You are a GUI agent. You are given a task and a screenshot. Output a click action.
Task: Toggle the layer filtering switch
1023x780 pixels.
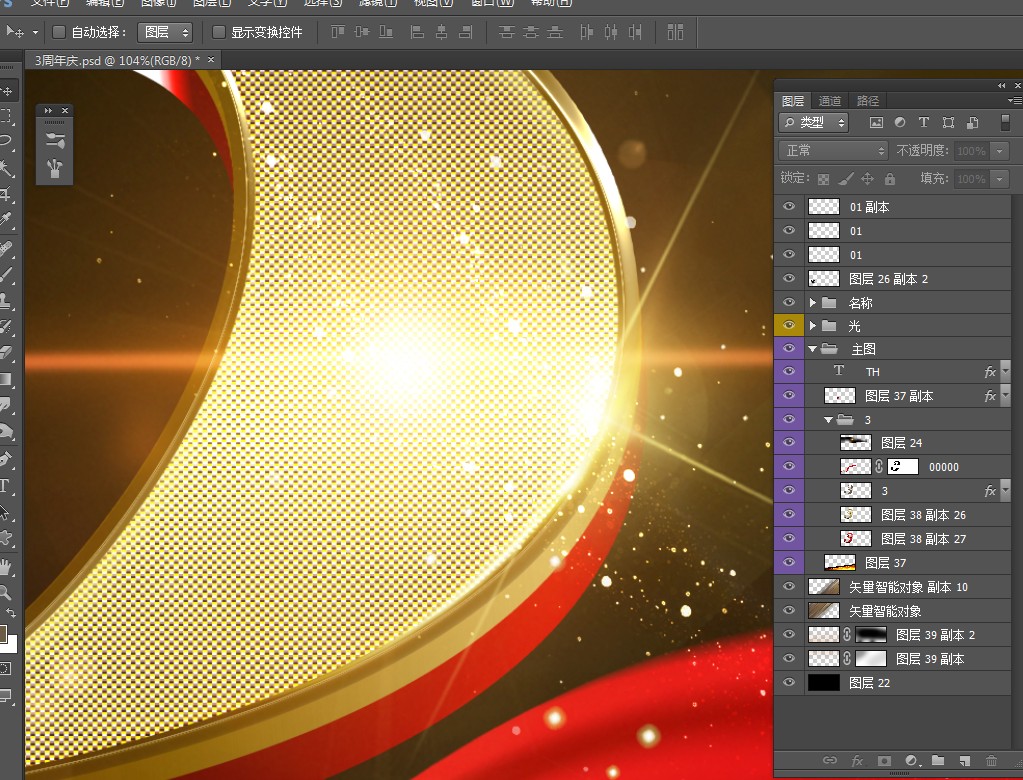(1005, 123)
